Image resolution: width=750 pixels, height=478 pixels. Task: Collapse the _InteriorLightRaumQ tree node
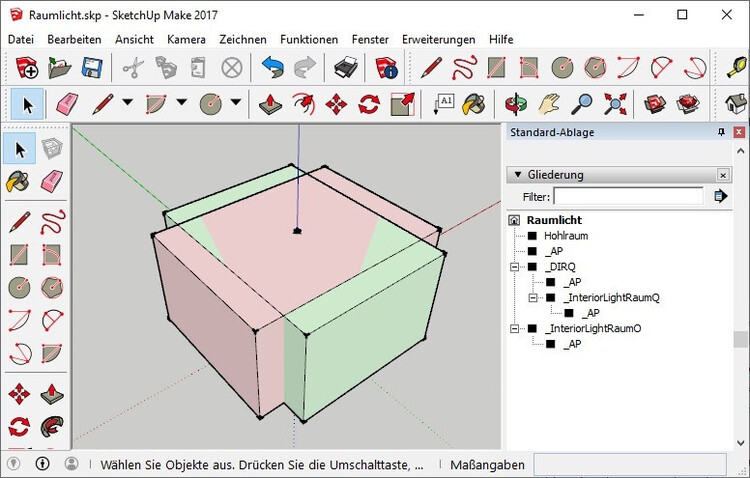533,298
